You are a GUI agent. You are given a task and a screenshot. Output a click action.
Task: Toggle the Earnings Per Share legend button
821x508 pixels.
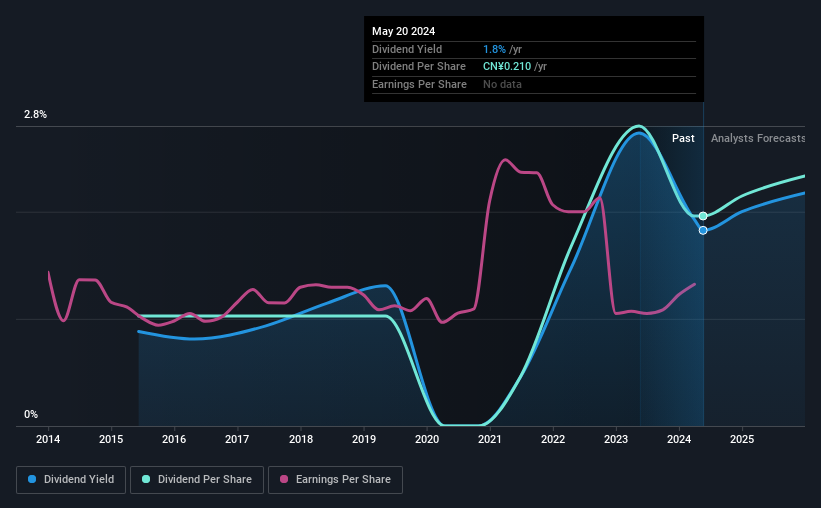335,480
